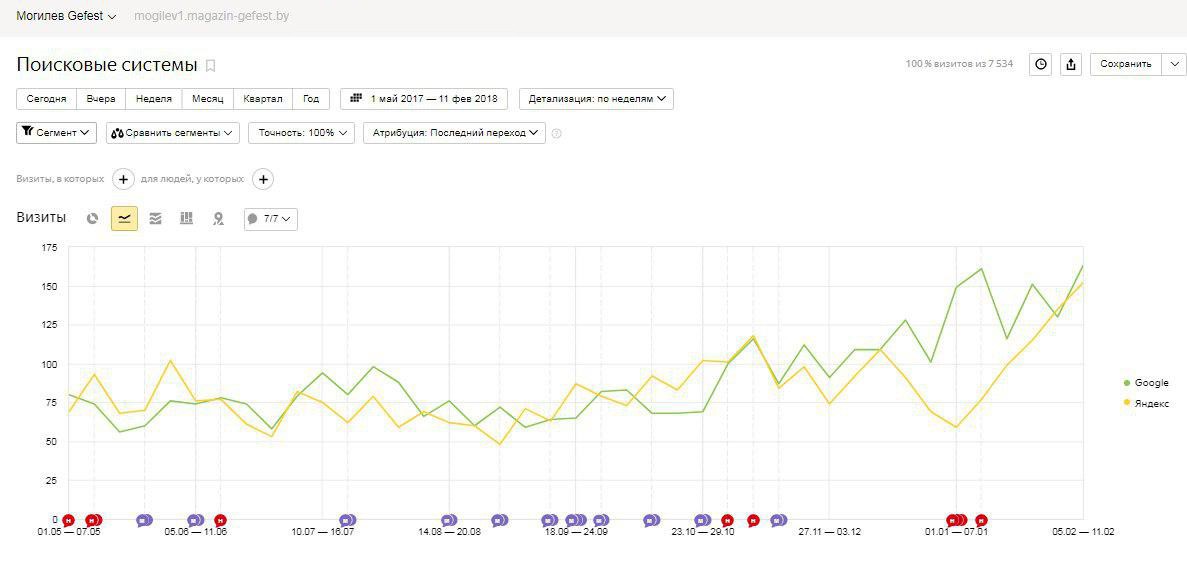
Task: Click the 05.02 — 11.02 axis label
Action: click(1083, 532)
